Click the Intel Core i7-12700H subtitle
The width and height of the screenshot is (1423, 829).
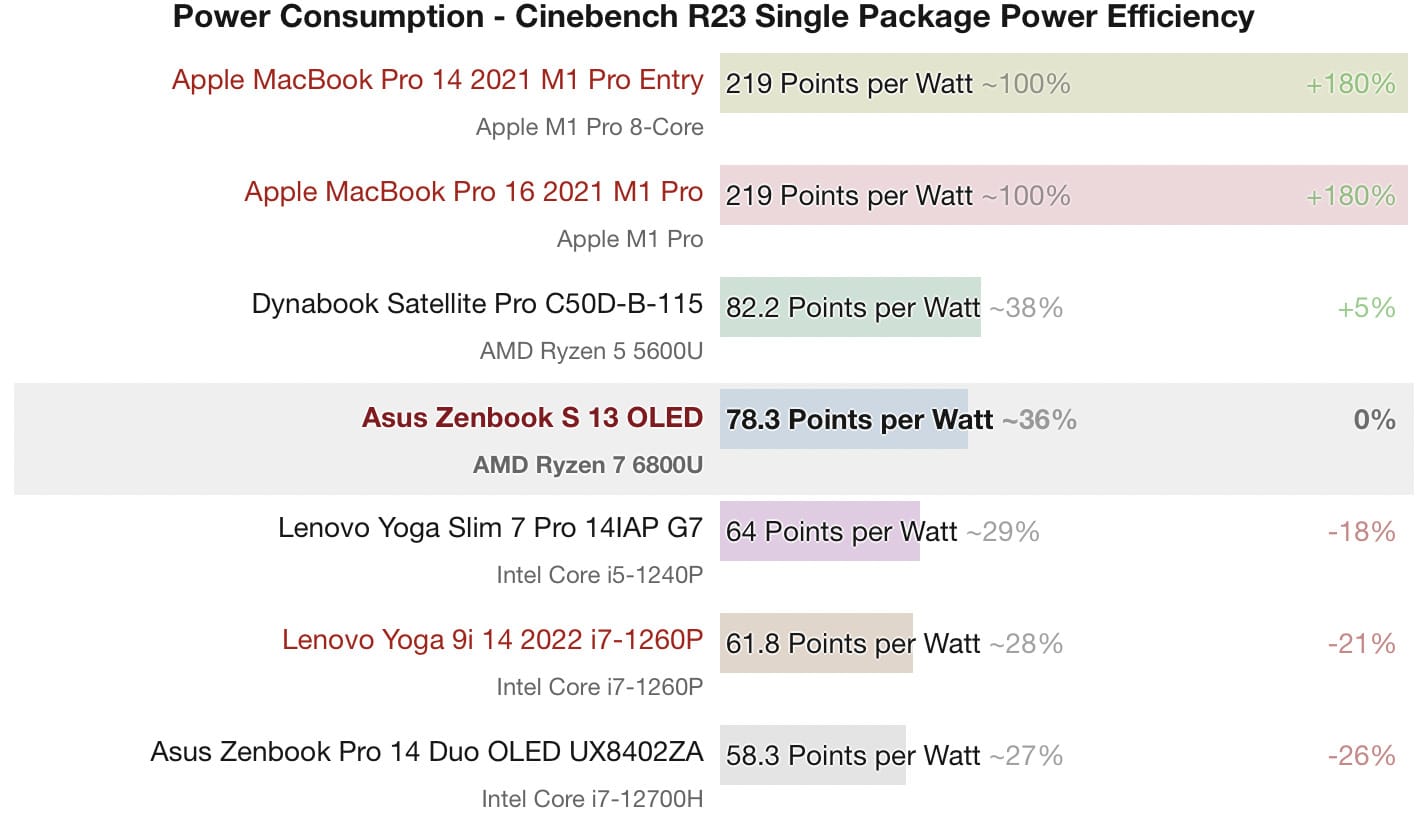(592, 799)
